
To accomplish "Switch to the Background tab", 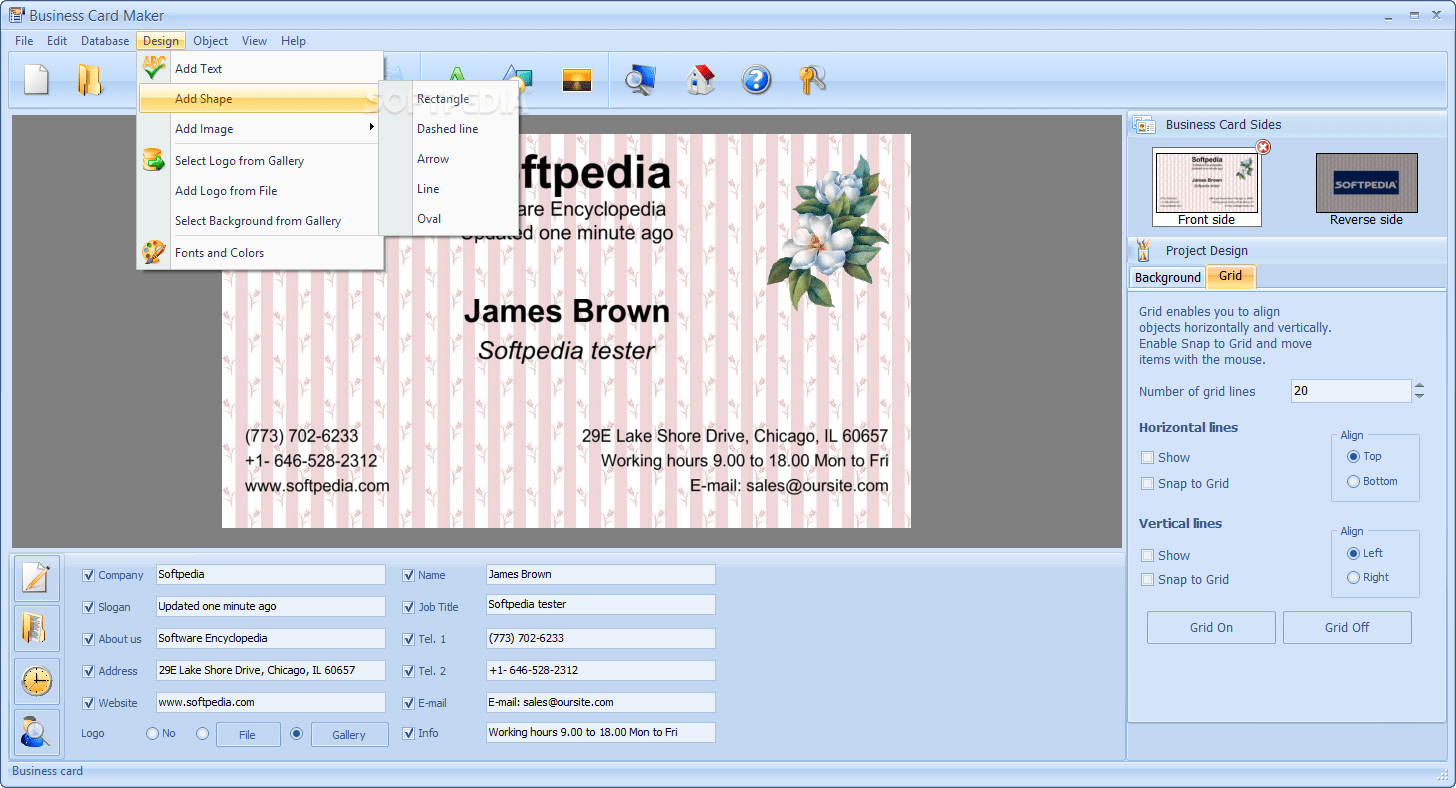I will coord(1166,277).
